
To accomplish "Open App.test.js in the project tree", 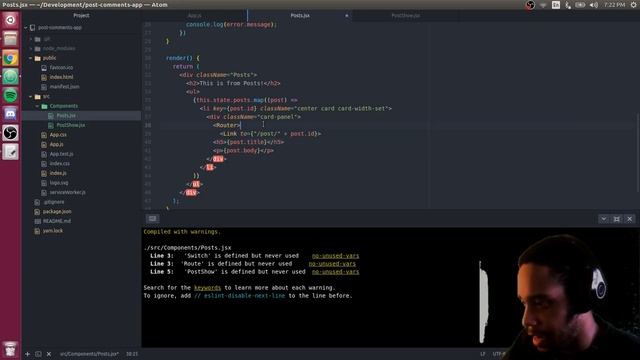I will point(61,154).
